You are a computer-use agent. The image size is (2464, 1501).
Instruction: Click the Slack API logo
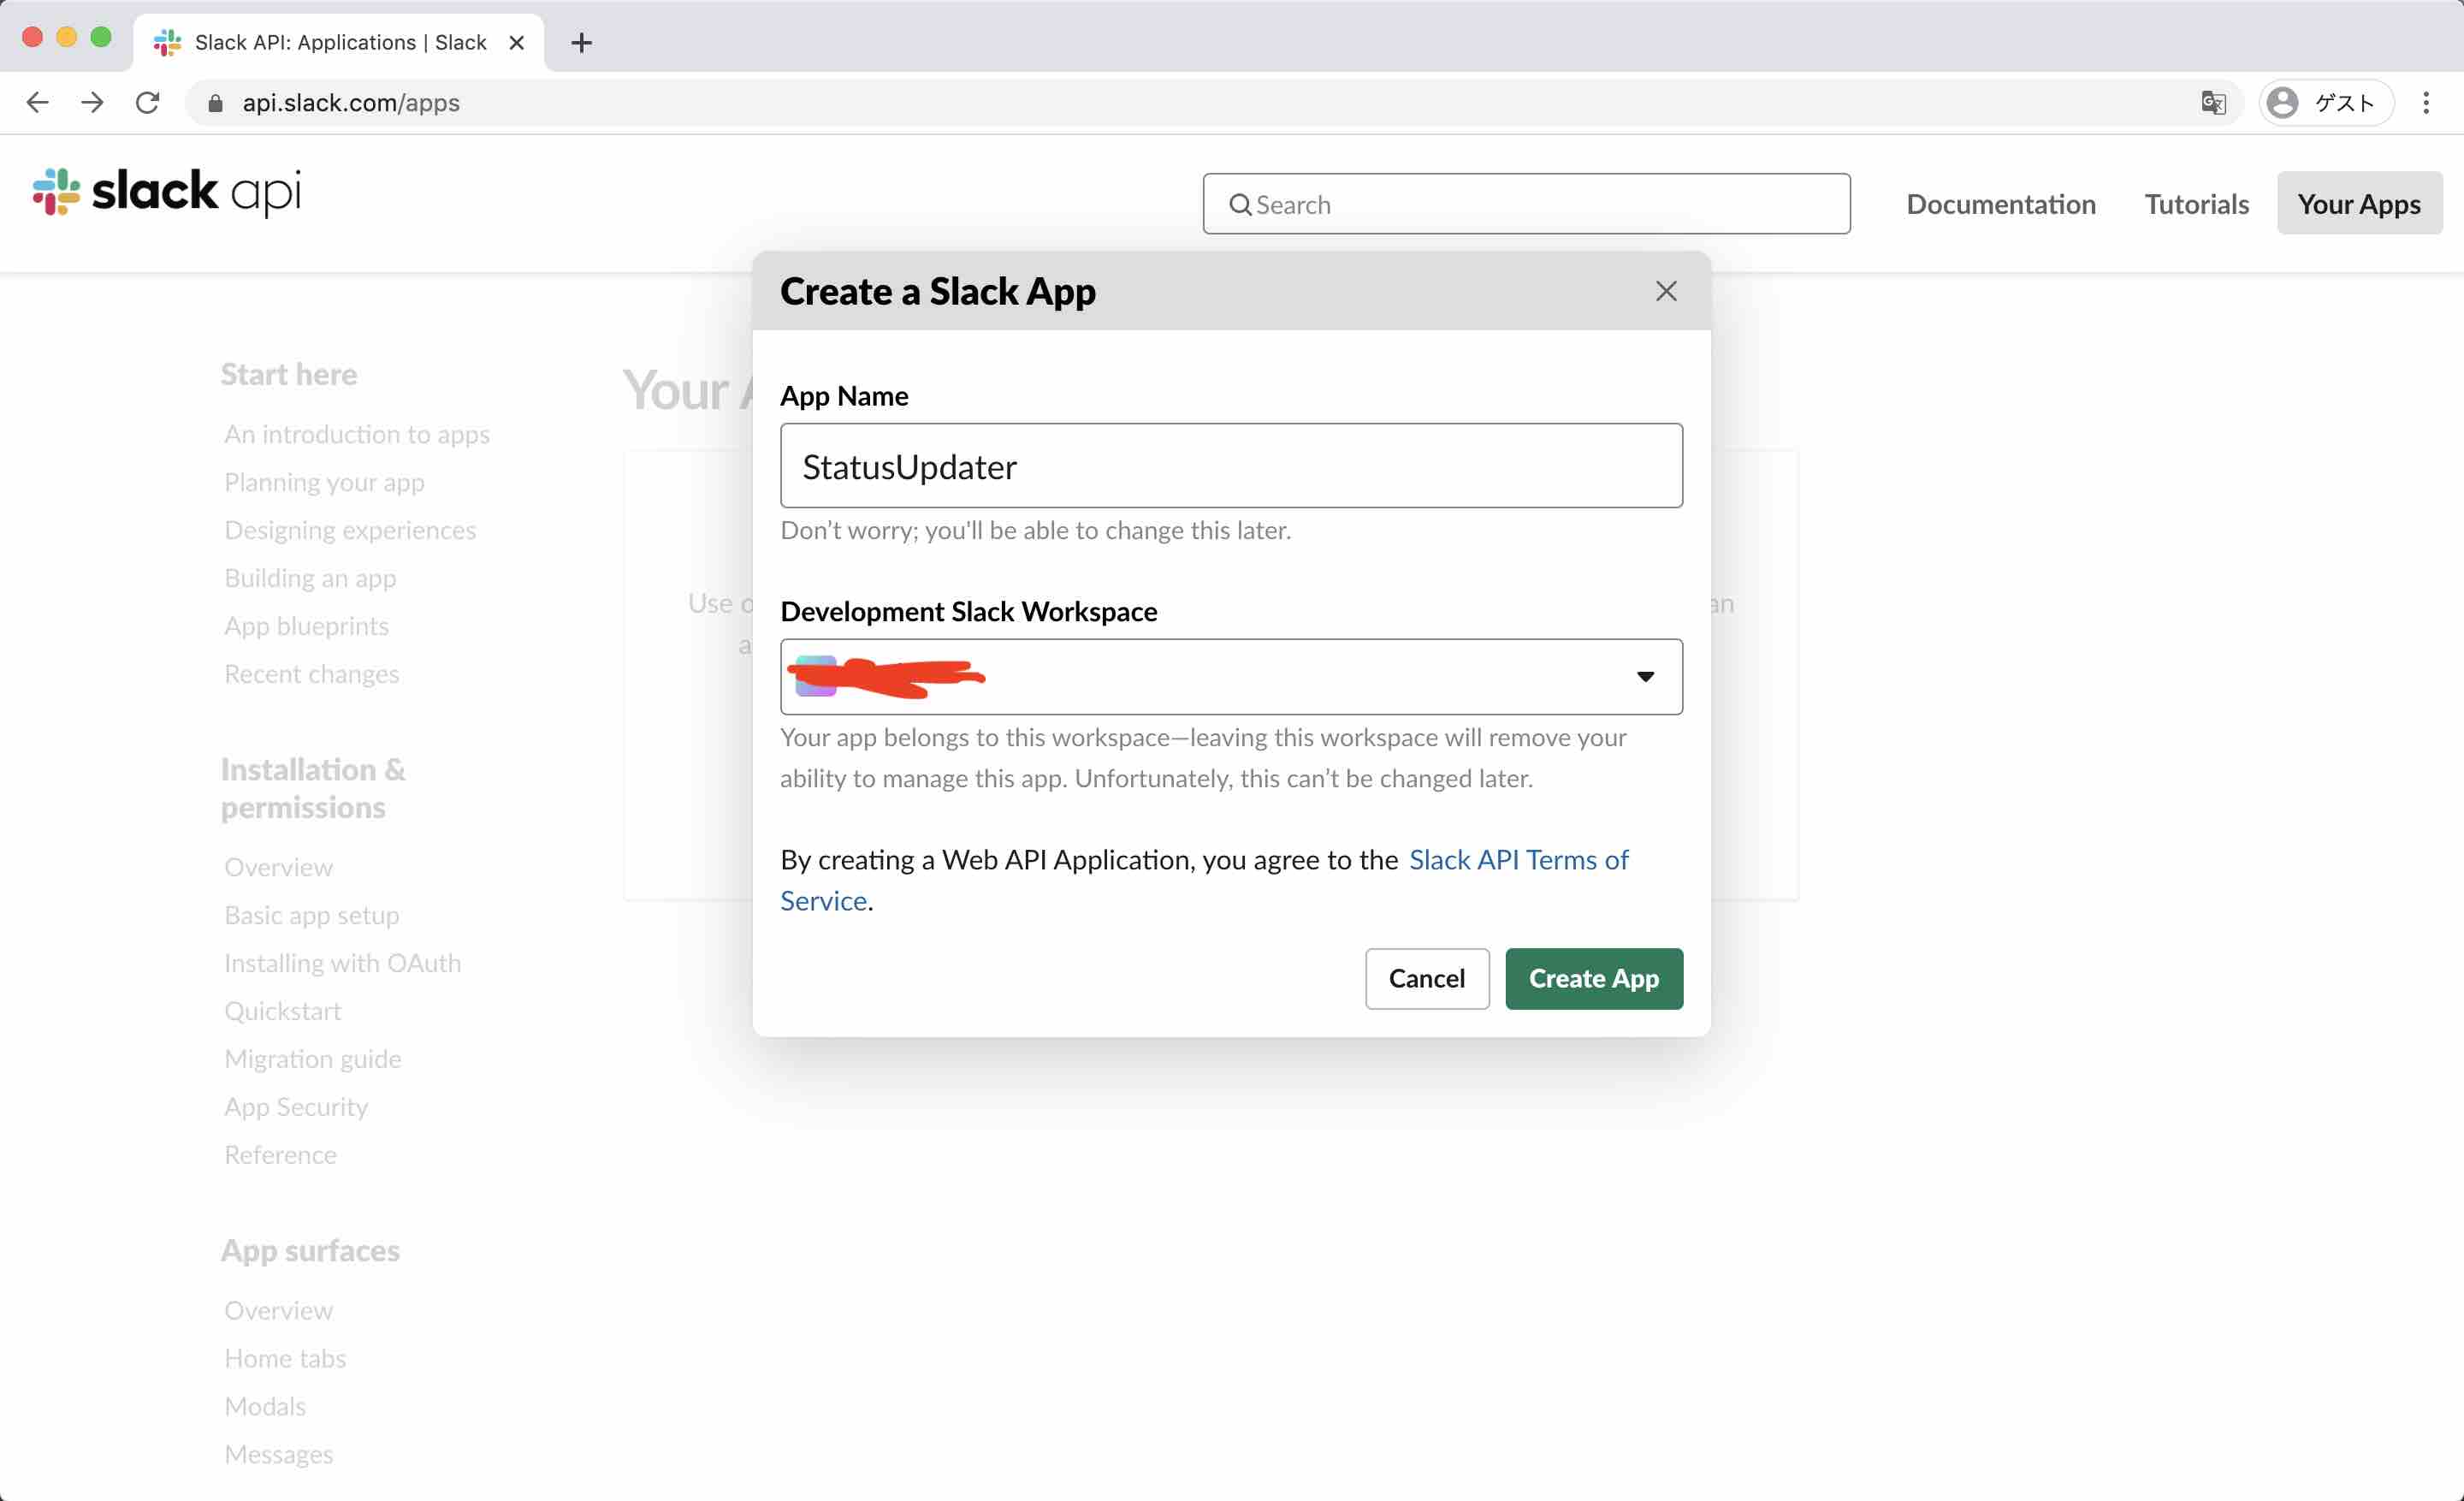pyautogui.click(x=167, y=191)
